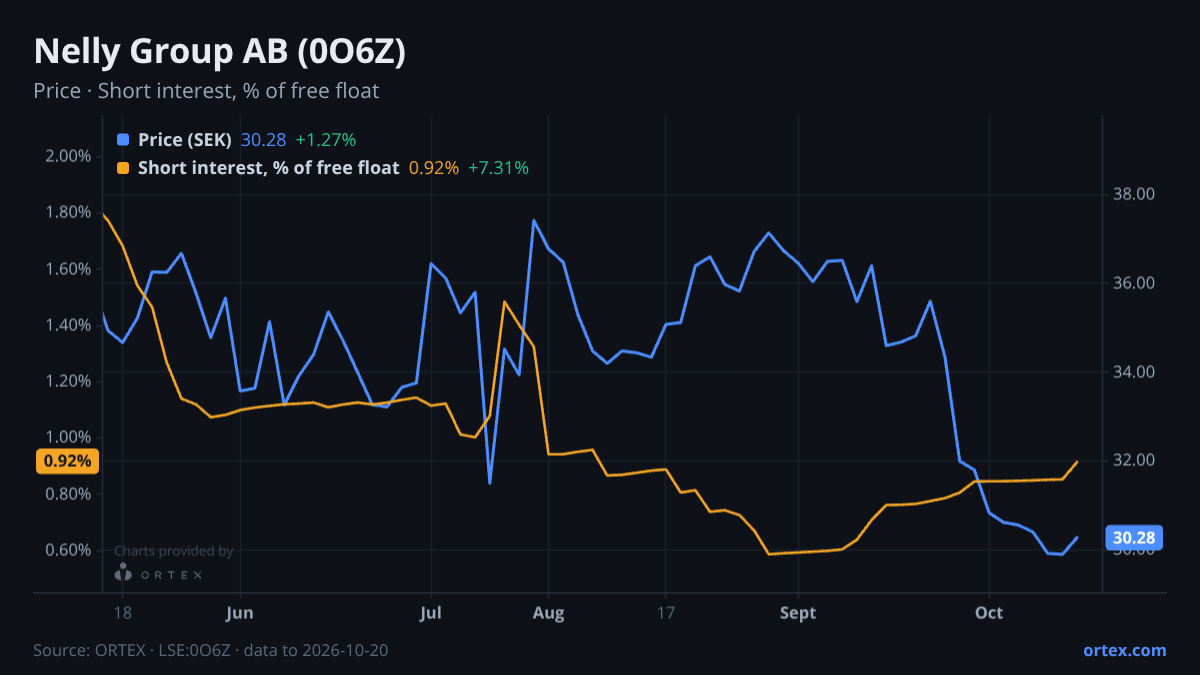This screenshot has width=1200, height=675.
Task: Click the source line with data to 2026-10-20
Action: coord(211,650)
